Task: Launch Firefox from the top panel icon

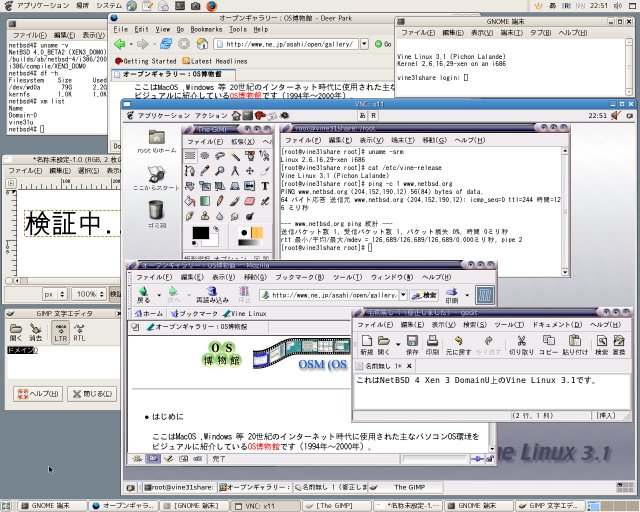Action: pyautogui.click(x=211, y=6)
